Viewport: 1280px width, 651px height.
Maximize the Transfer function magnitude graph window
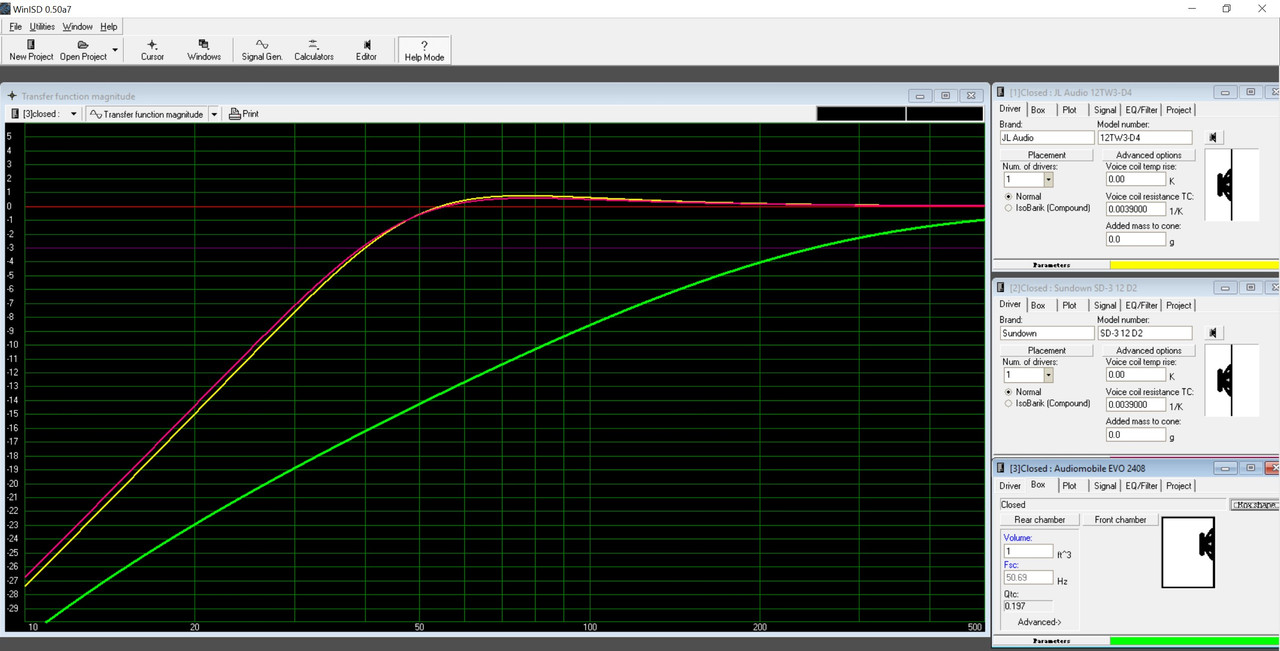[946, 96]
